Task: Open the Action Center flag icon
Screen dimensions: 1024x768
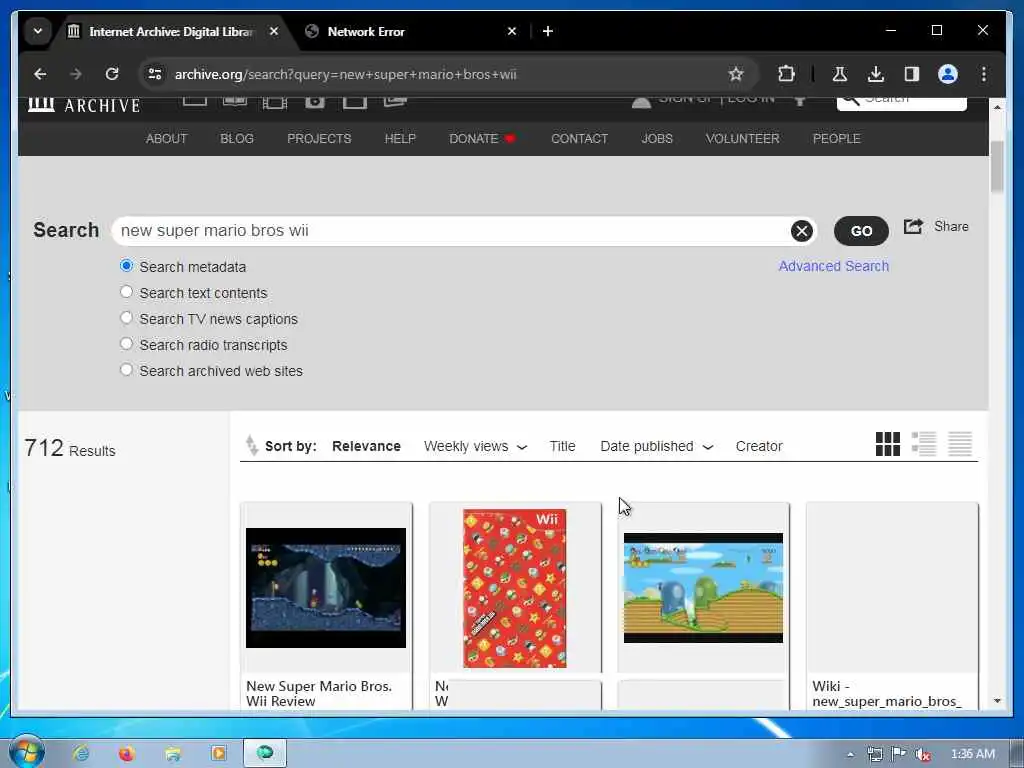Action: tap(899, 754)
